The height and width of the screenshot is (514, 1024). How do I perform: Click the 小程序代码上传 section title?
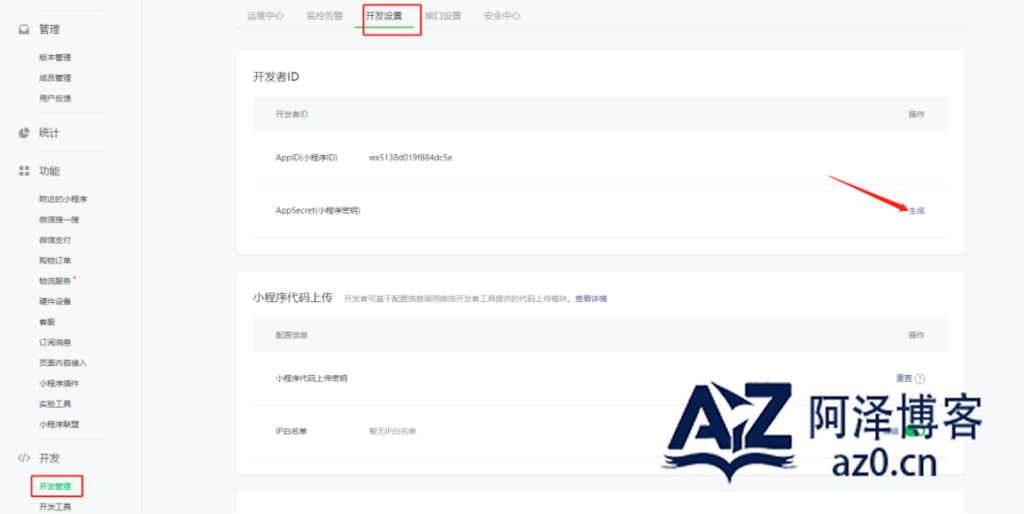(x=293, y=298)
